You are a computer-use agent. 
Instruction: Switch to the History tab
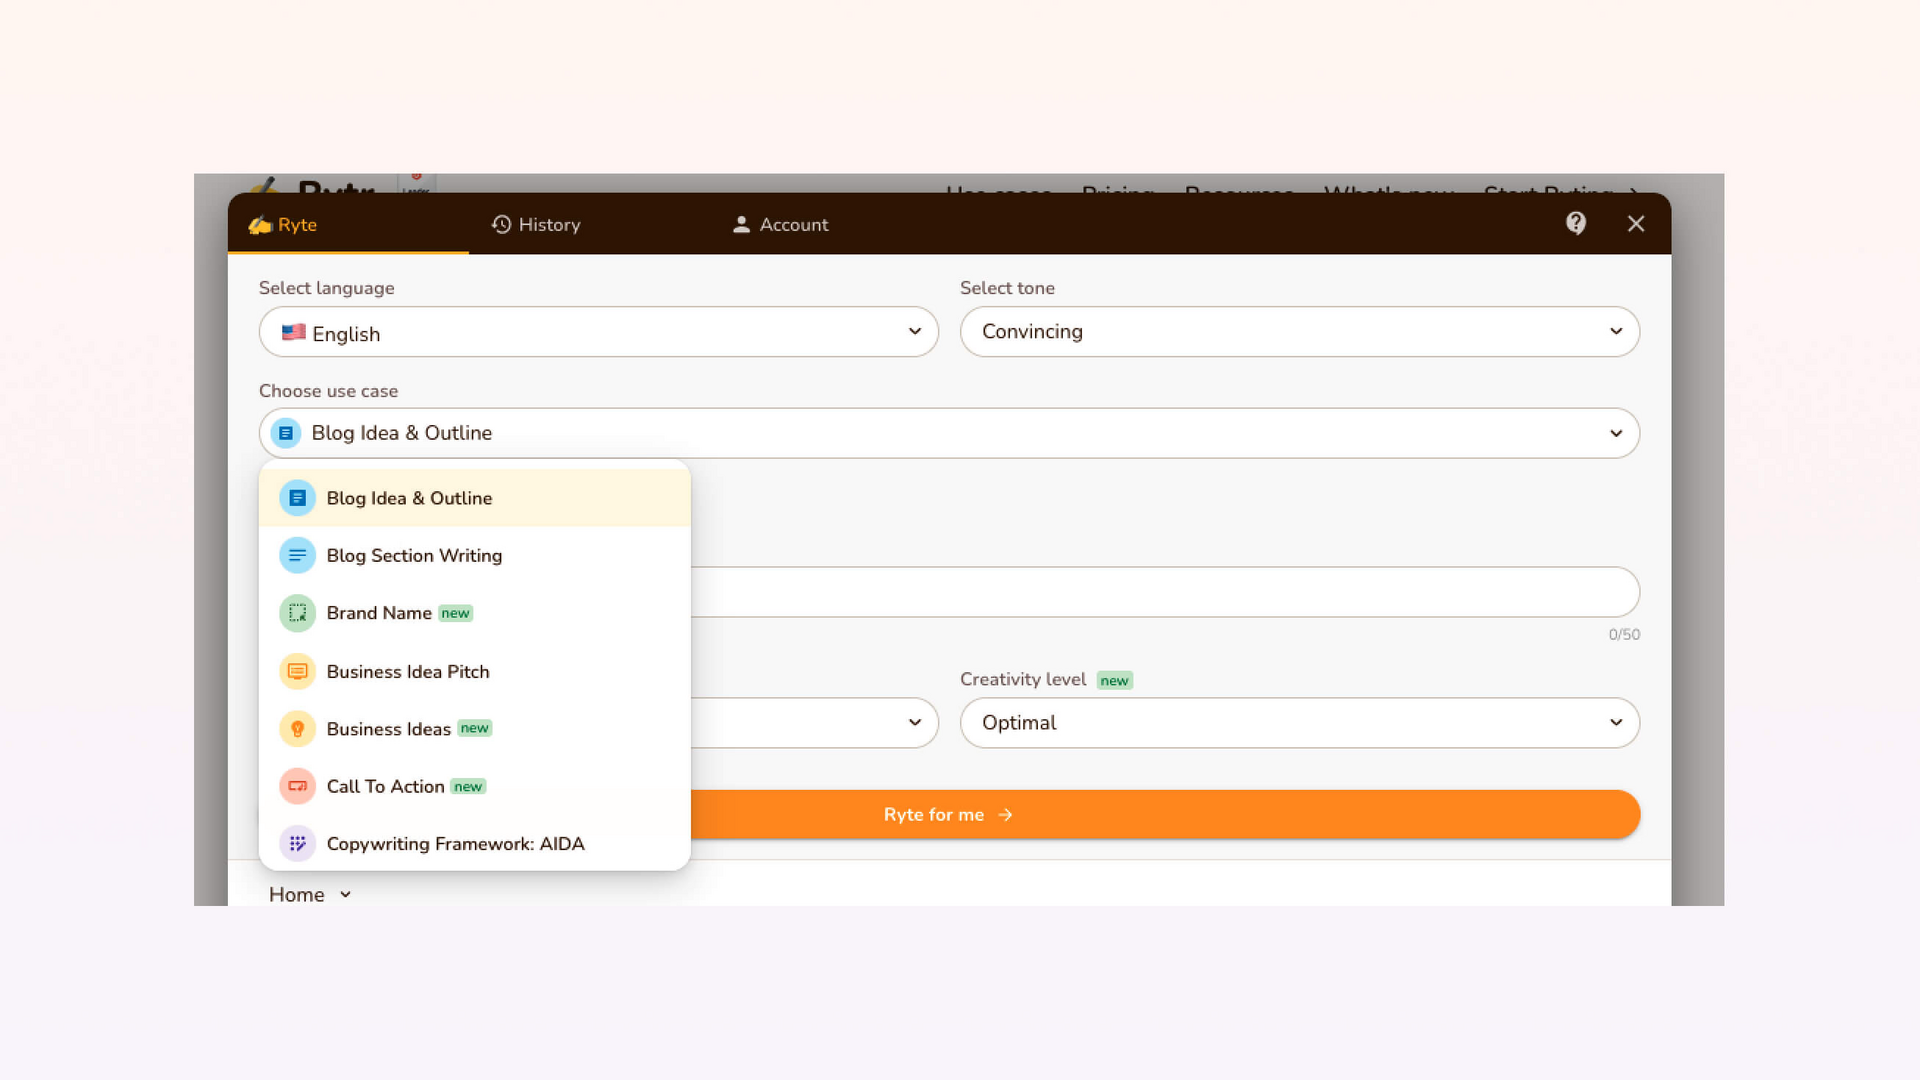[536, 225]
